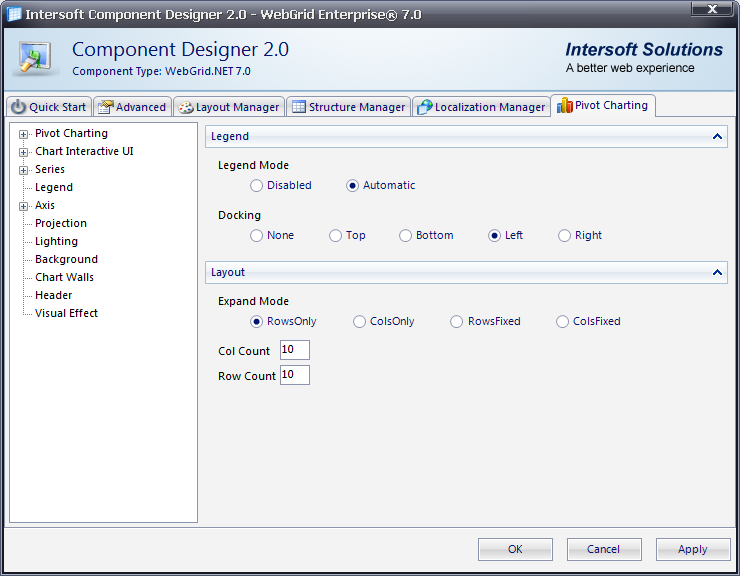Collapse the Legend section header
The width and height of the screenshot is (740, 576).
716,136
